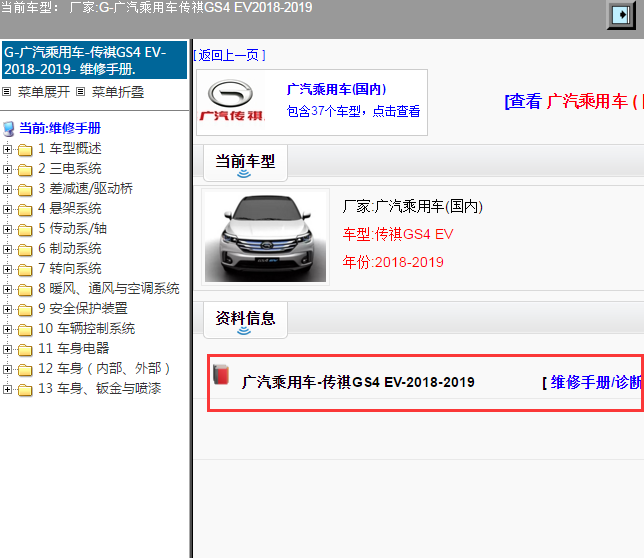Click the folder icon for 7 转向系统
The height and width of the screenshot is (558, 644).
pyautogui.click(x=25, y=270)
